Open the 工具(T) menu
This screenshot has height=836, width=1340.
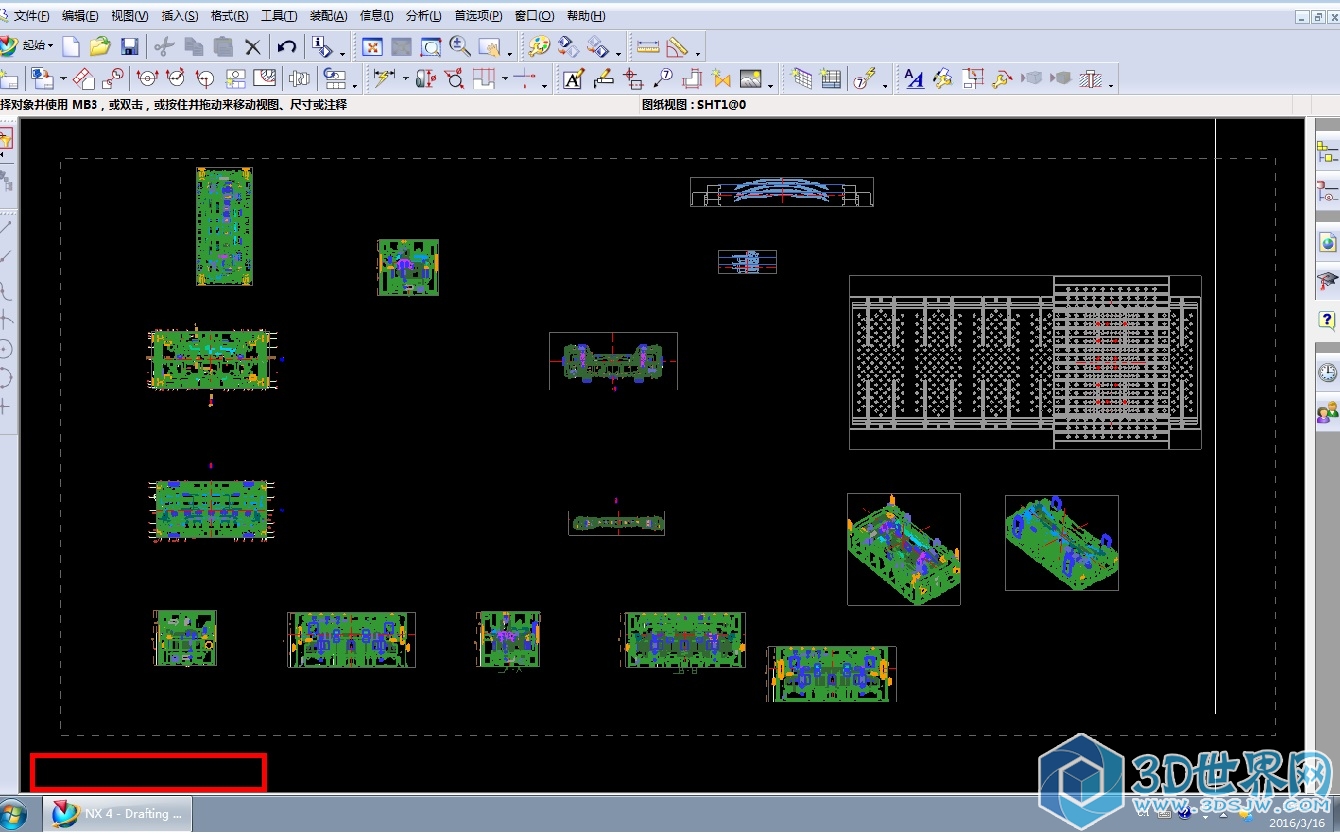click(x=279, y=16)
